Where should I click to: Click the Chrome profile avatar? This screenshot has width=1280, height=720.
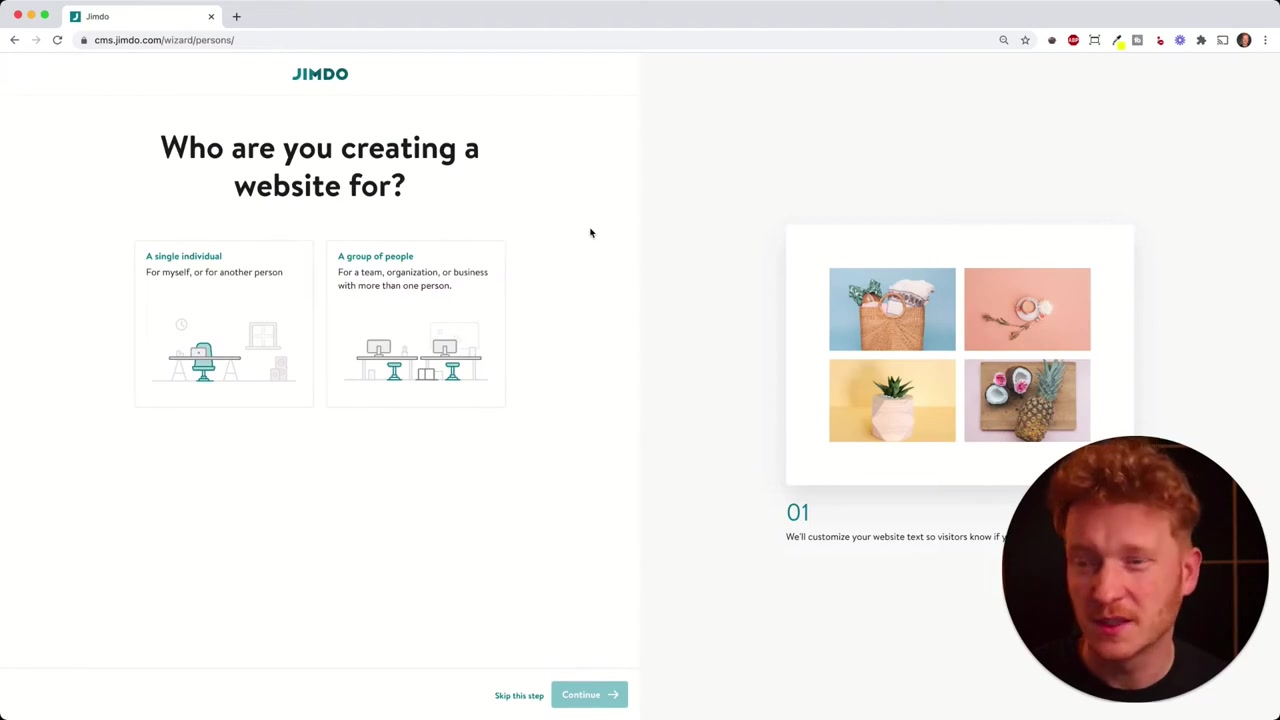[1244, 40]
